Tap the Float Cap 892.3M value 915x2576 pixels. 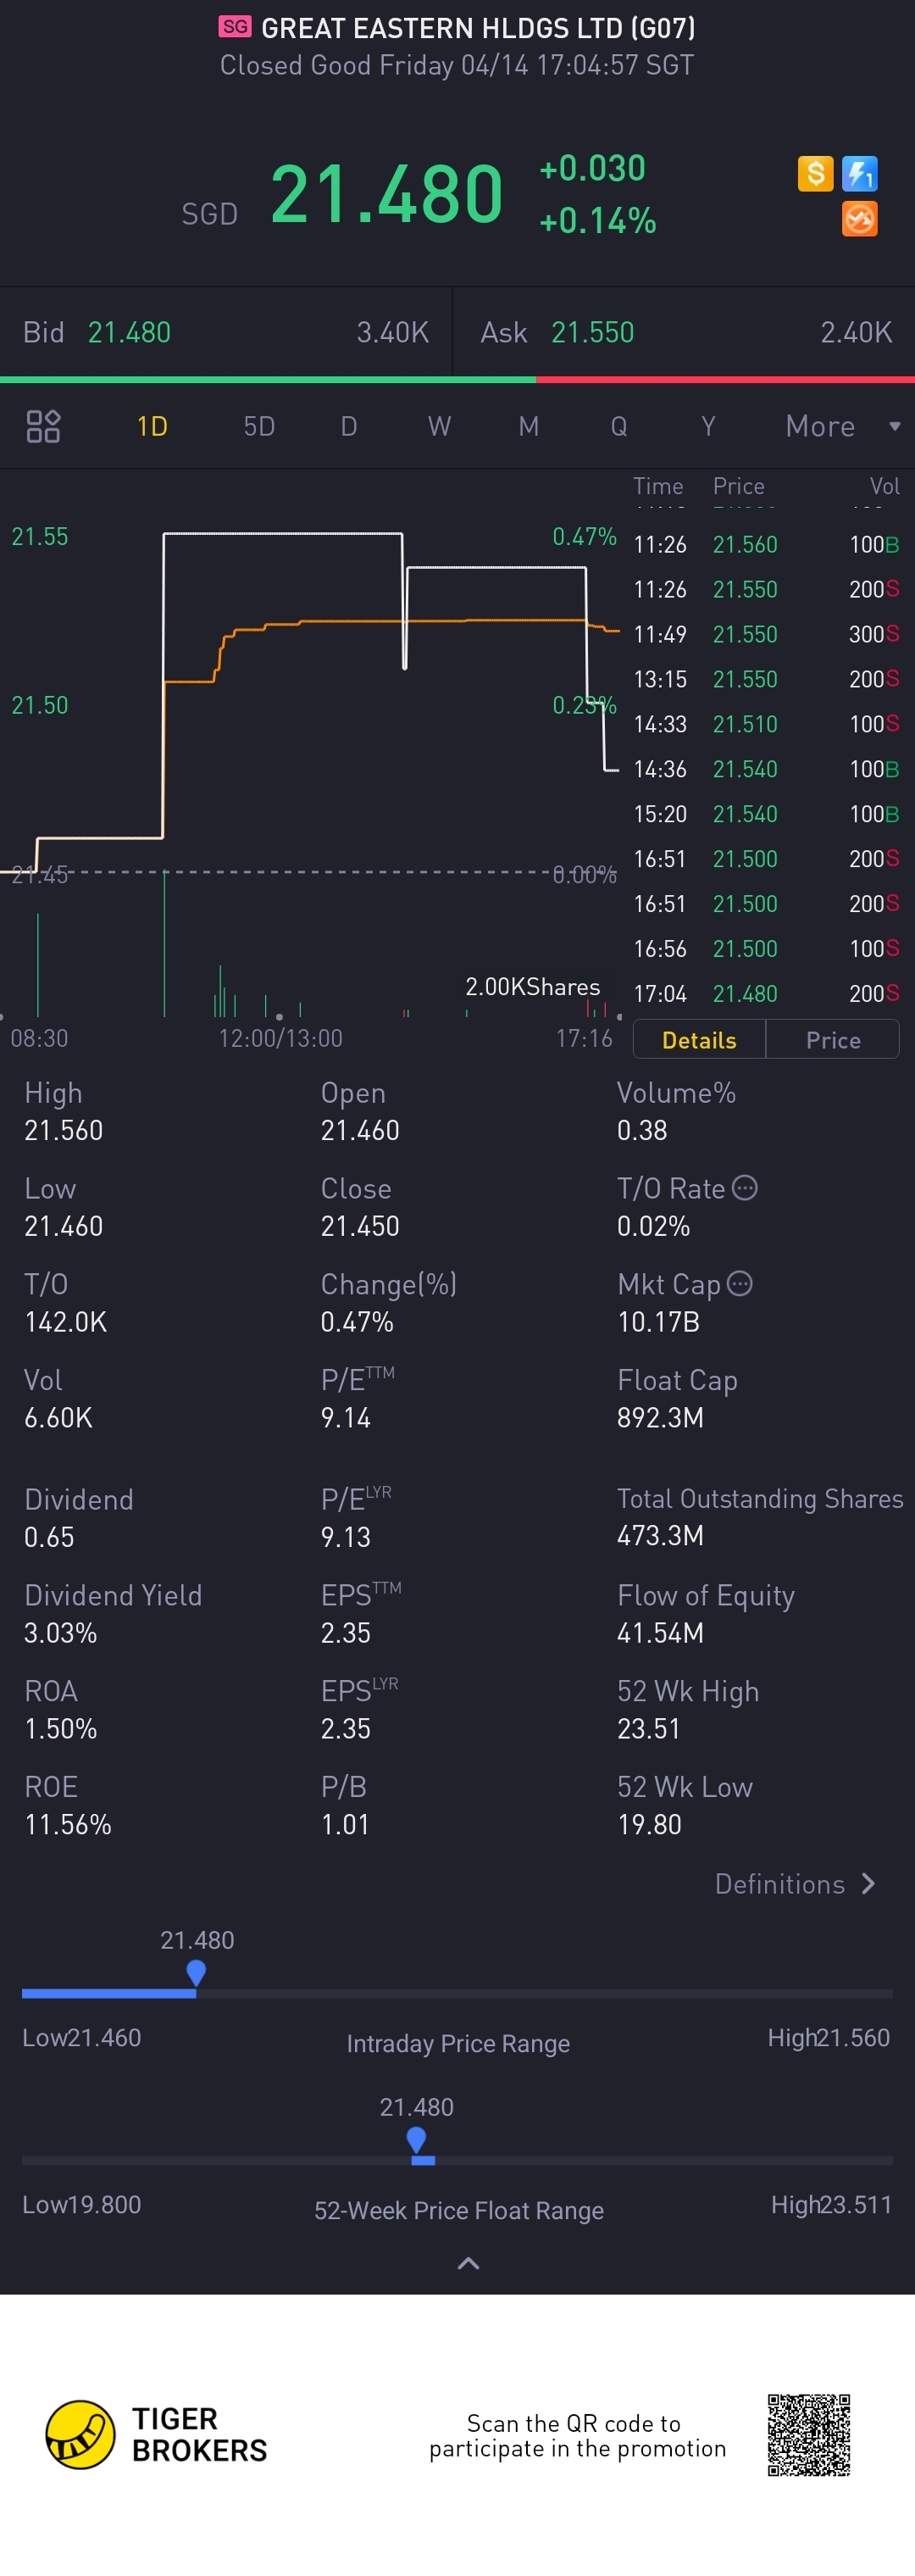[660, 1417]
